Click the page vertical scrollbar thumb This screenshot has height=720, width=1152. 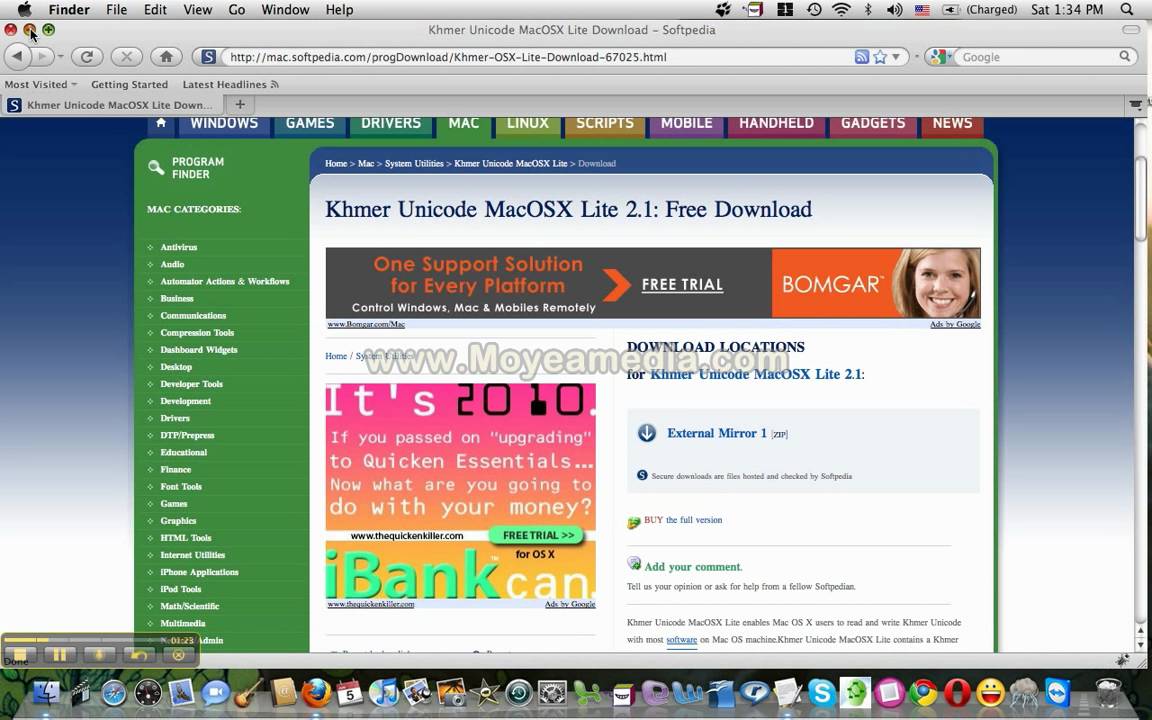(1140, 198)
